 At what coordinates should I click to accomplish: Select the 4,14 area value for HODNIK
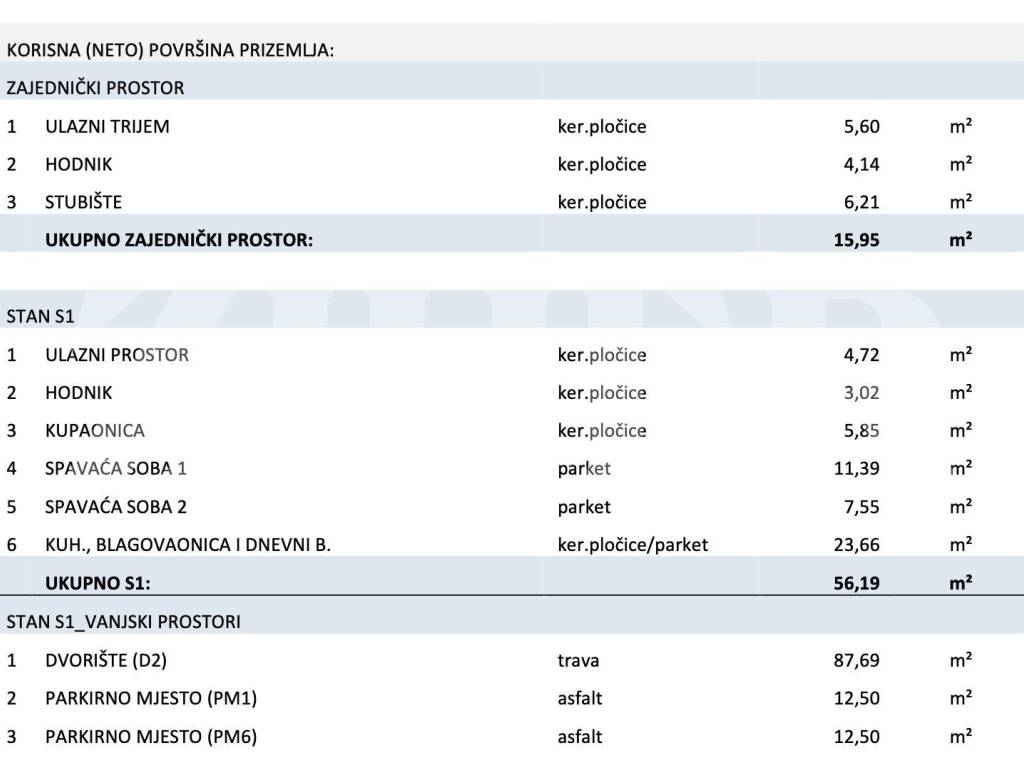point(861,164)
